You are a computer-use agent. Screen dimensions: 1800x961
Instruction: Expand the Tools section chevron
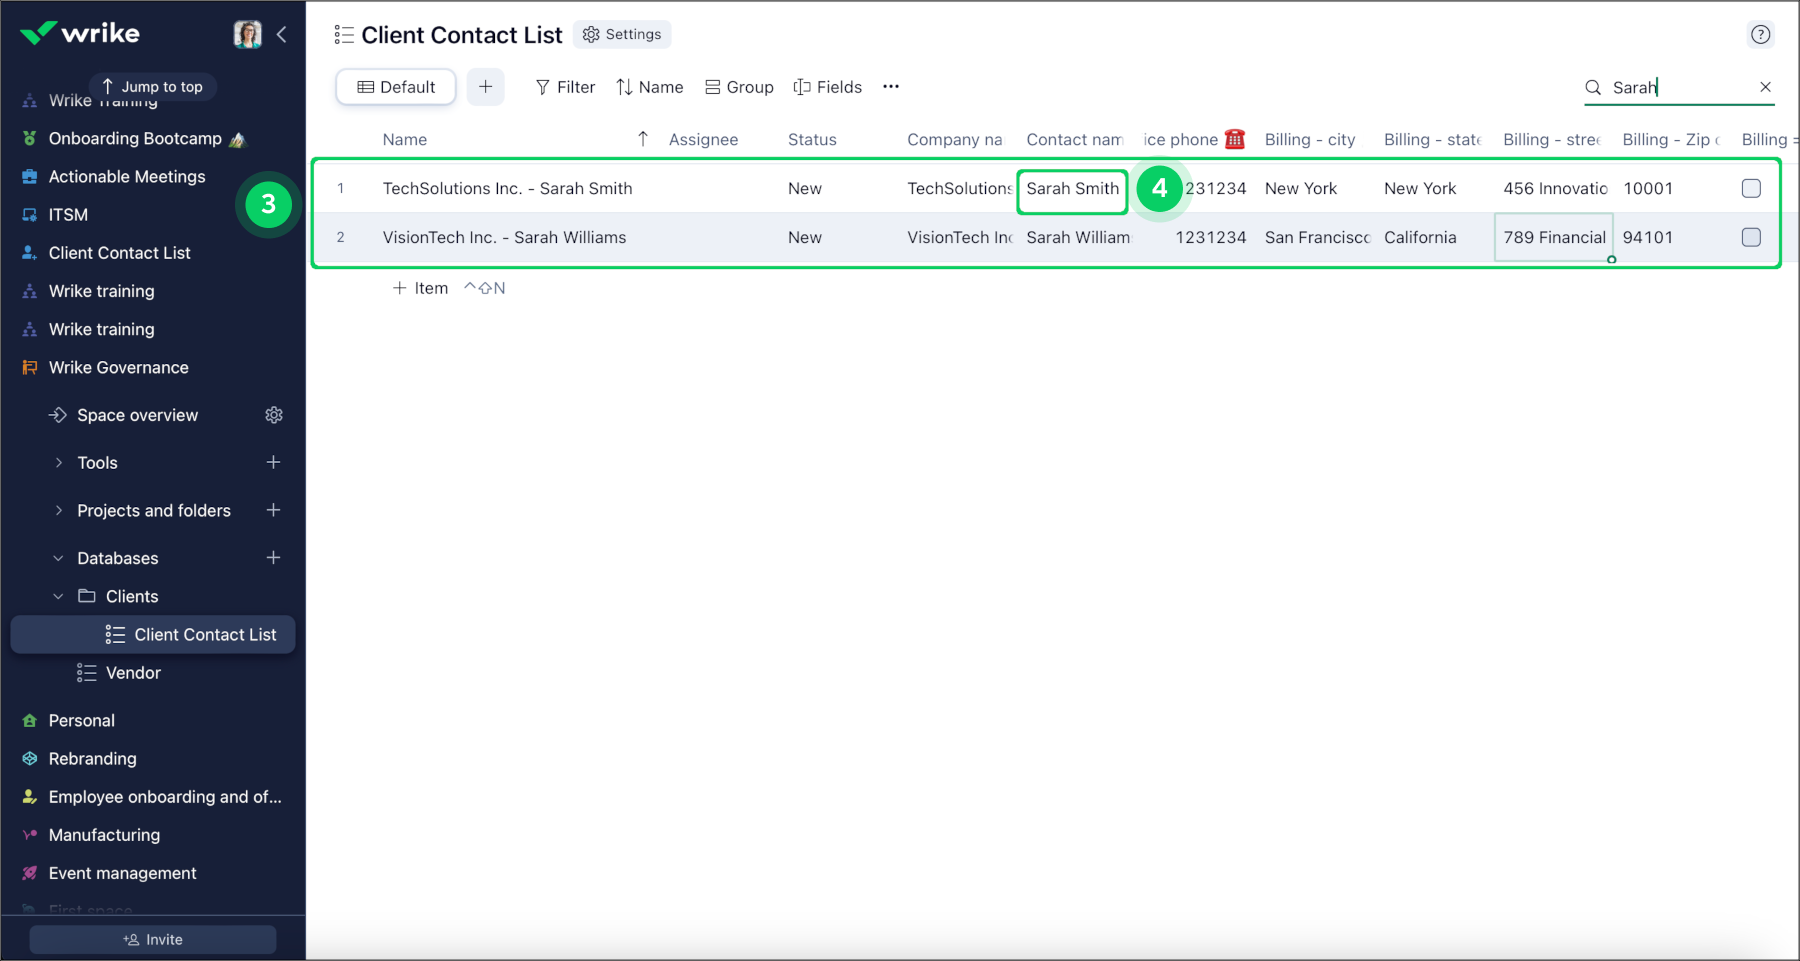[x=58, y=463]
